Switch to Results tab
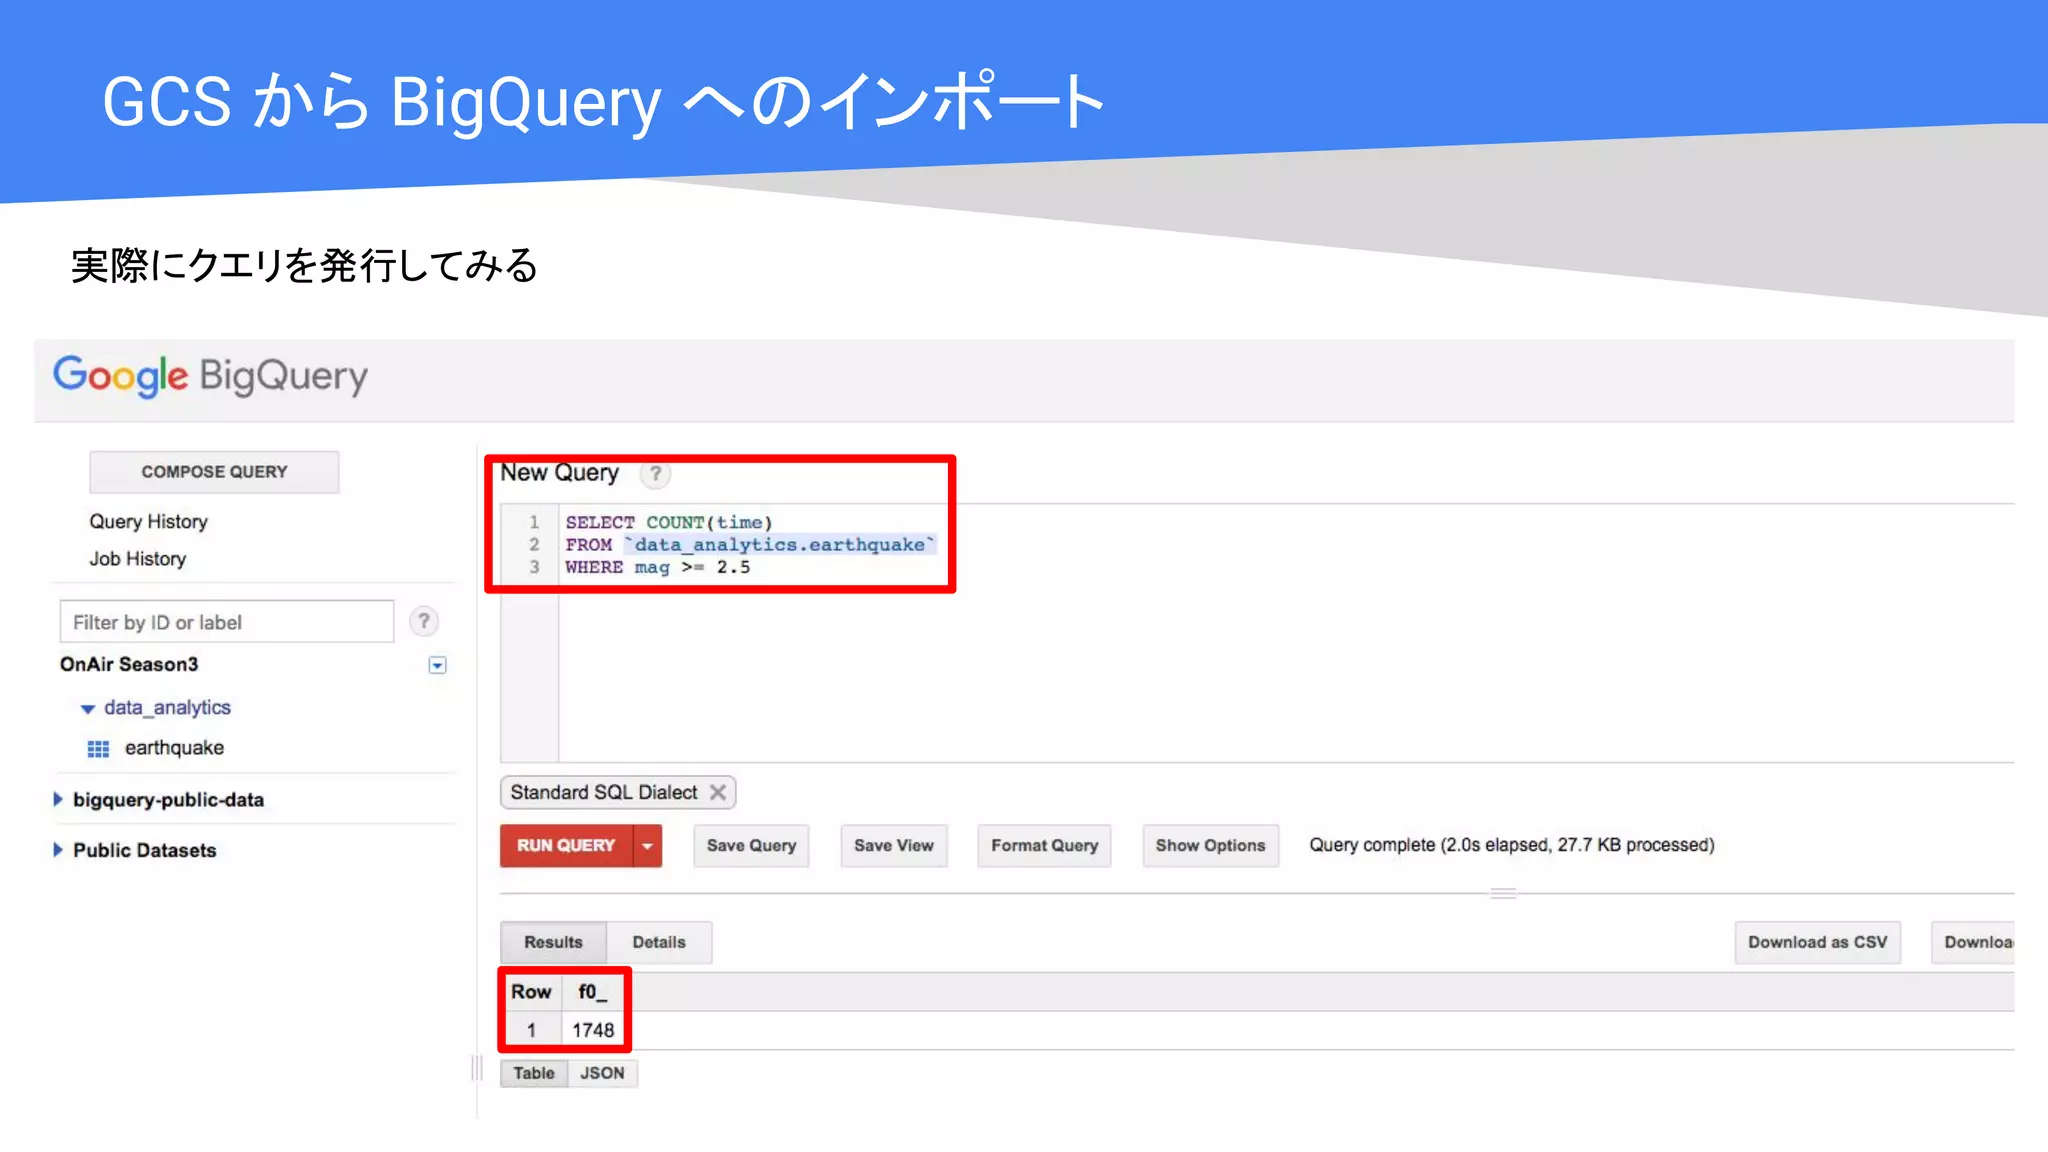 point(553,943)
